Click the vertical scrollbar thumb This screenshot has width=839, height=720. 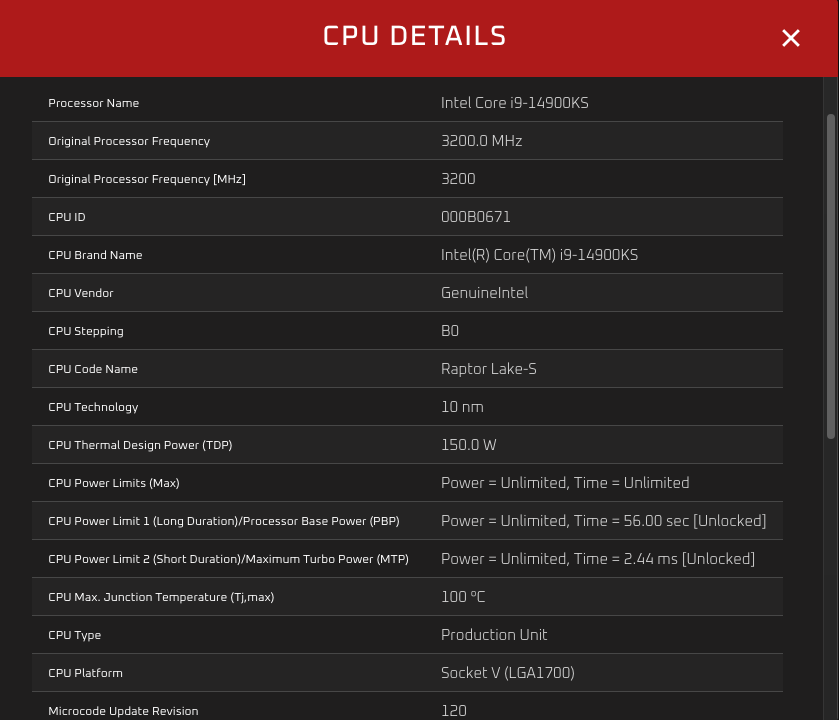[x=830, y=275]
